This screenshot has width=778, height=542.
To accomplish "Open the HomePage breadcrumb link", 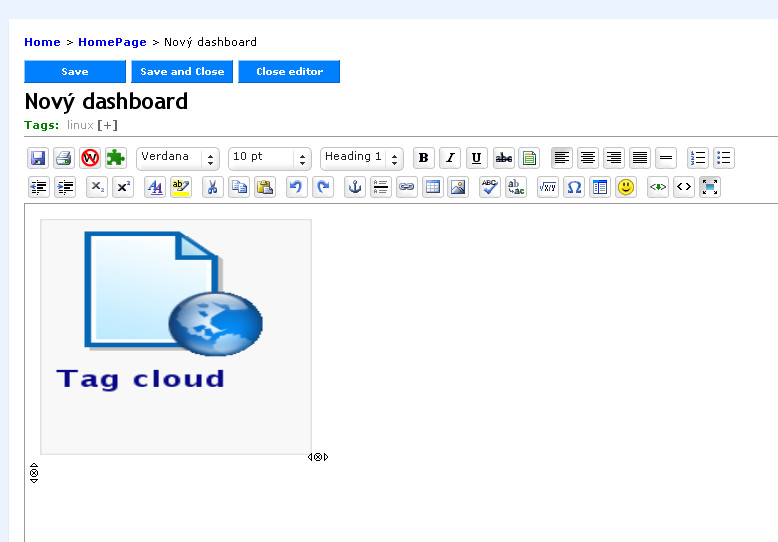I will [x=112, y=42].
